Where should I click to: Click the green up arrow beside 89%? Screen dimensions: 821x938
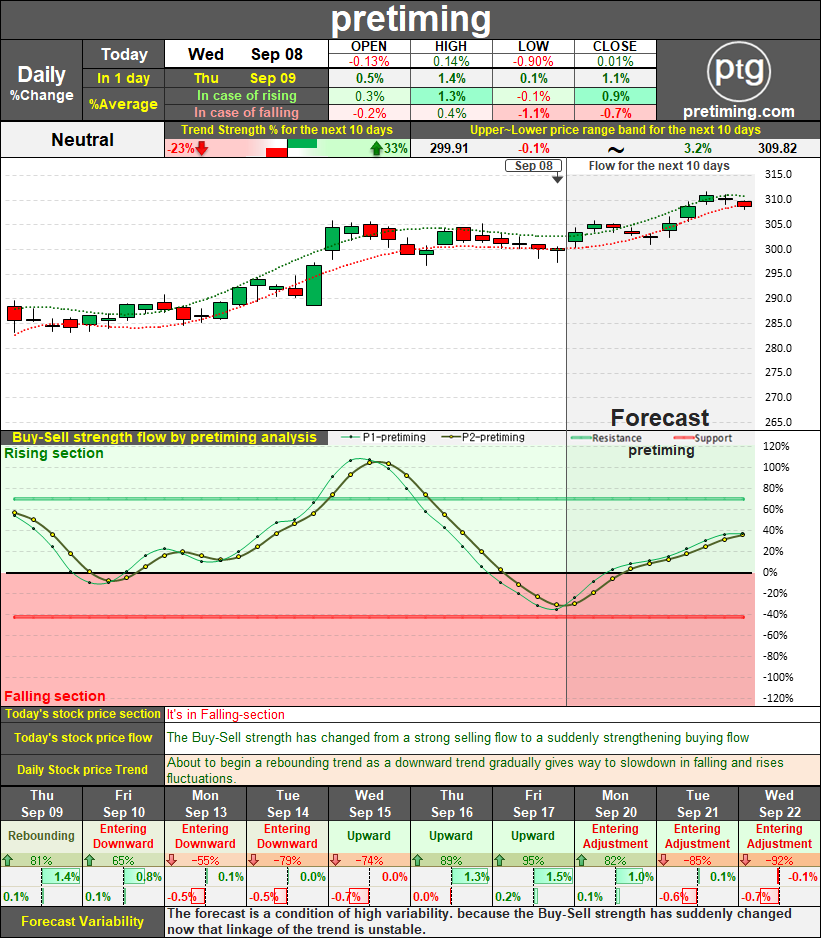coord(418,860)
